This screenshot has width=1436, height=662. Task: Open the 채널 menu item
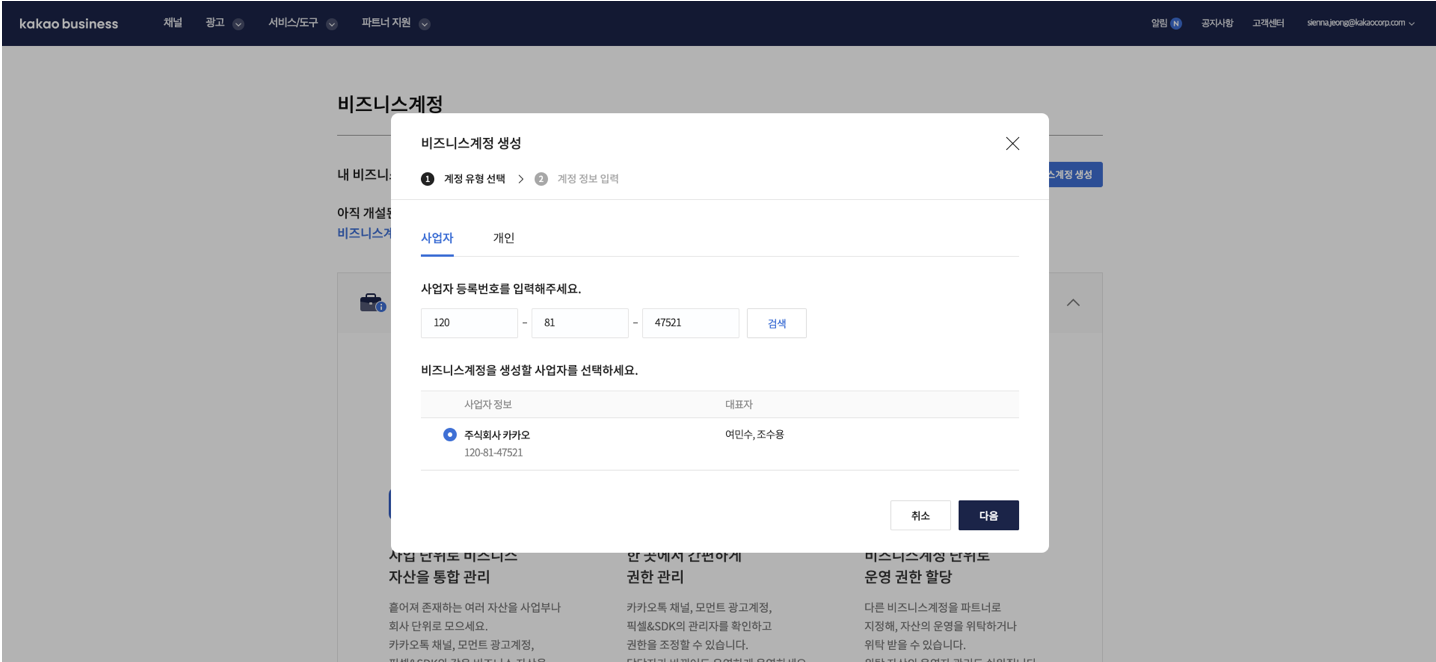coord(173,23)
